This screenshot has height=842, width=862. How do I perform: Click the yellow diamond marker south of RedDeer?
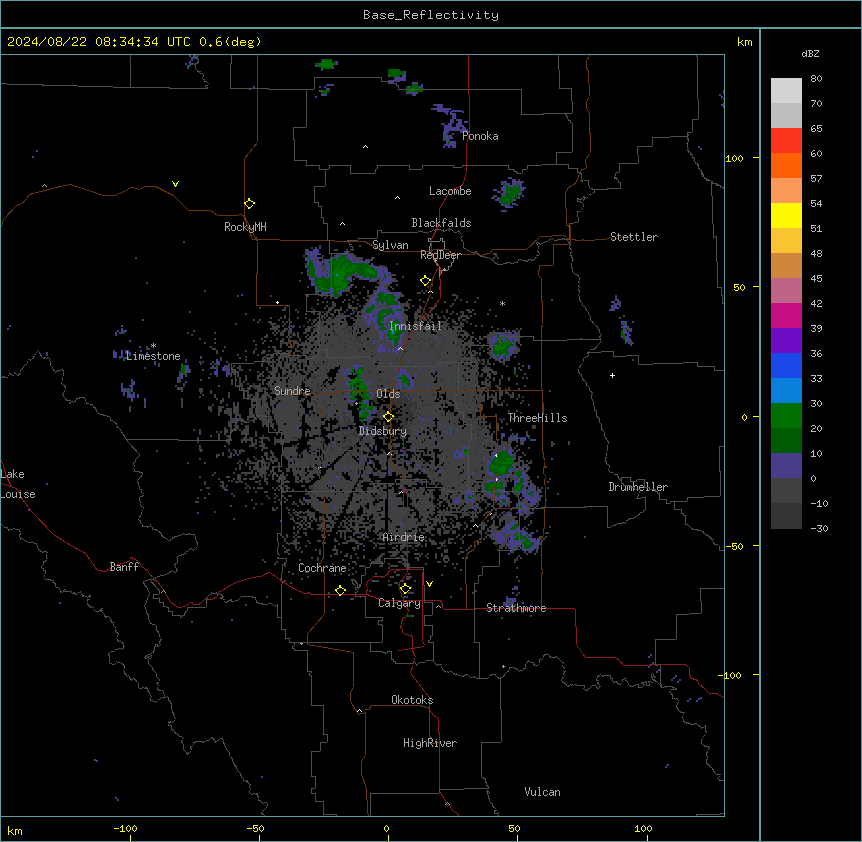[426, 281]
